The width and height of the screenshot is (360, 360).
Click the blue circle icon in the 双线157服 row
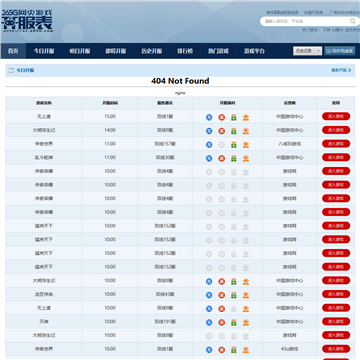pos(209,145)
